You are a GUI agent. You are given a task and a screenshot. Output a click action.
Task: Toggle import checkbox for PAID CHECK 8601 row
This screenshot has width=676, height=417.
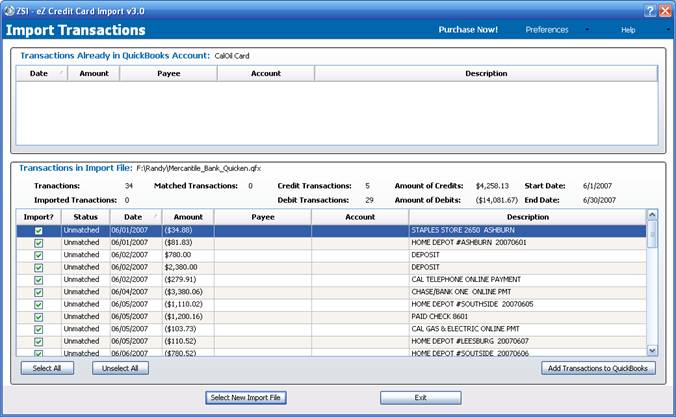pos(38,315)
